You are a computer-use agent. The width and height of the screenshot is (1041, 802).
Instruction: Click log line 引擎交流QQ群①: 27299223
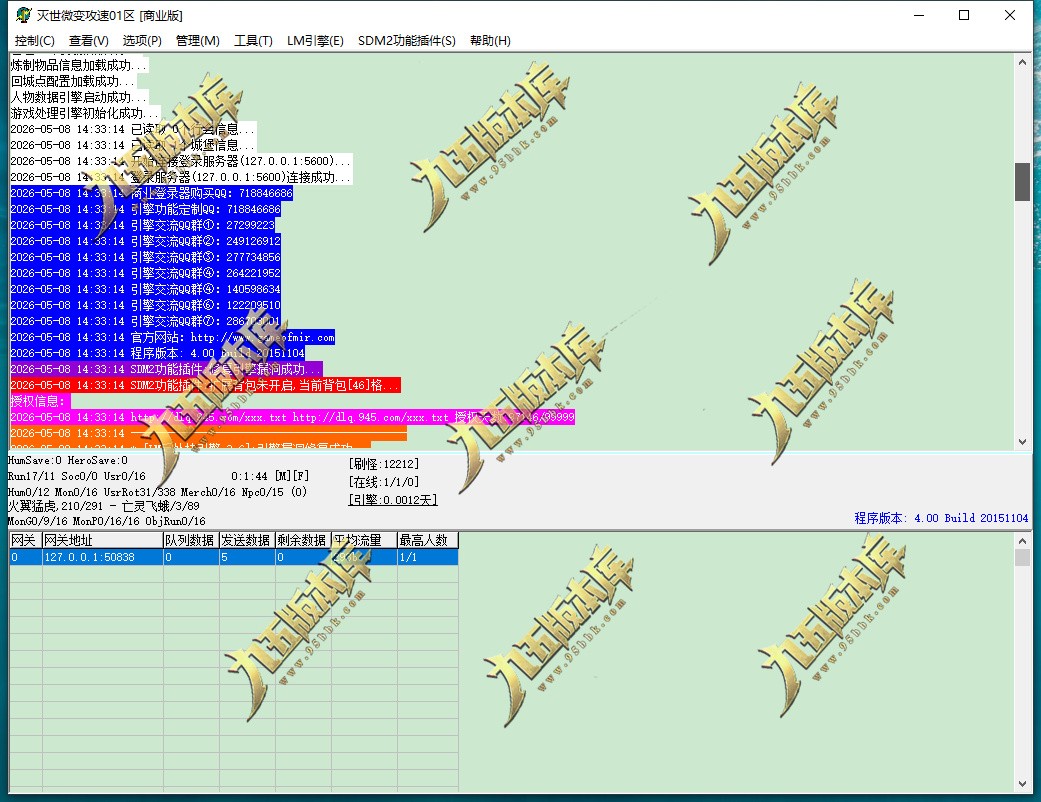pos(143,225)
